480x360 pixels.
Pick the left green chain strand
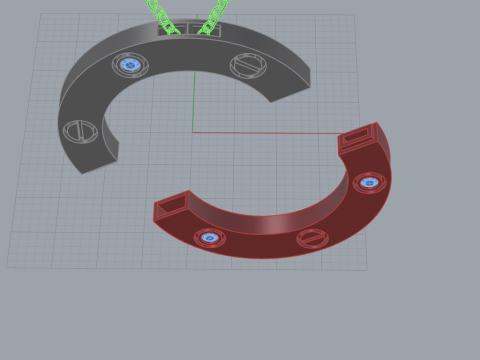coord(163,17)
